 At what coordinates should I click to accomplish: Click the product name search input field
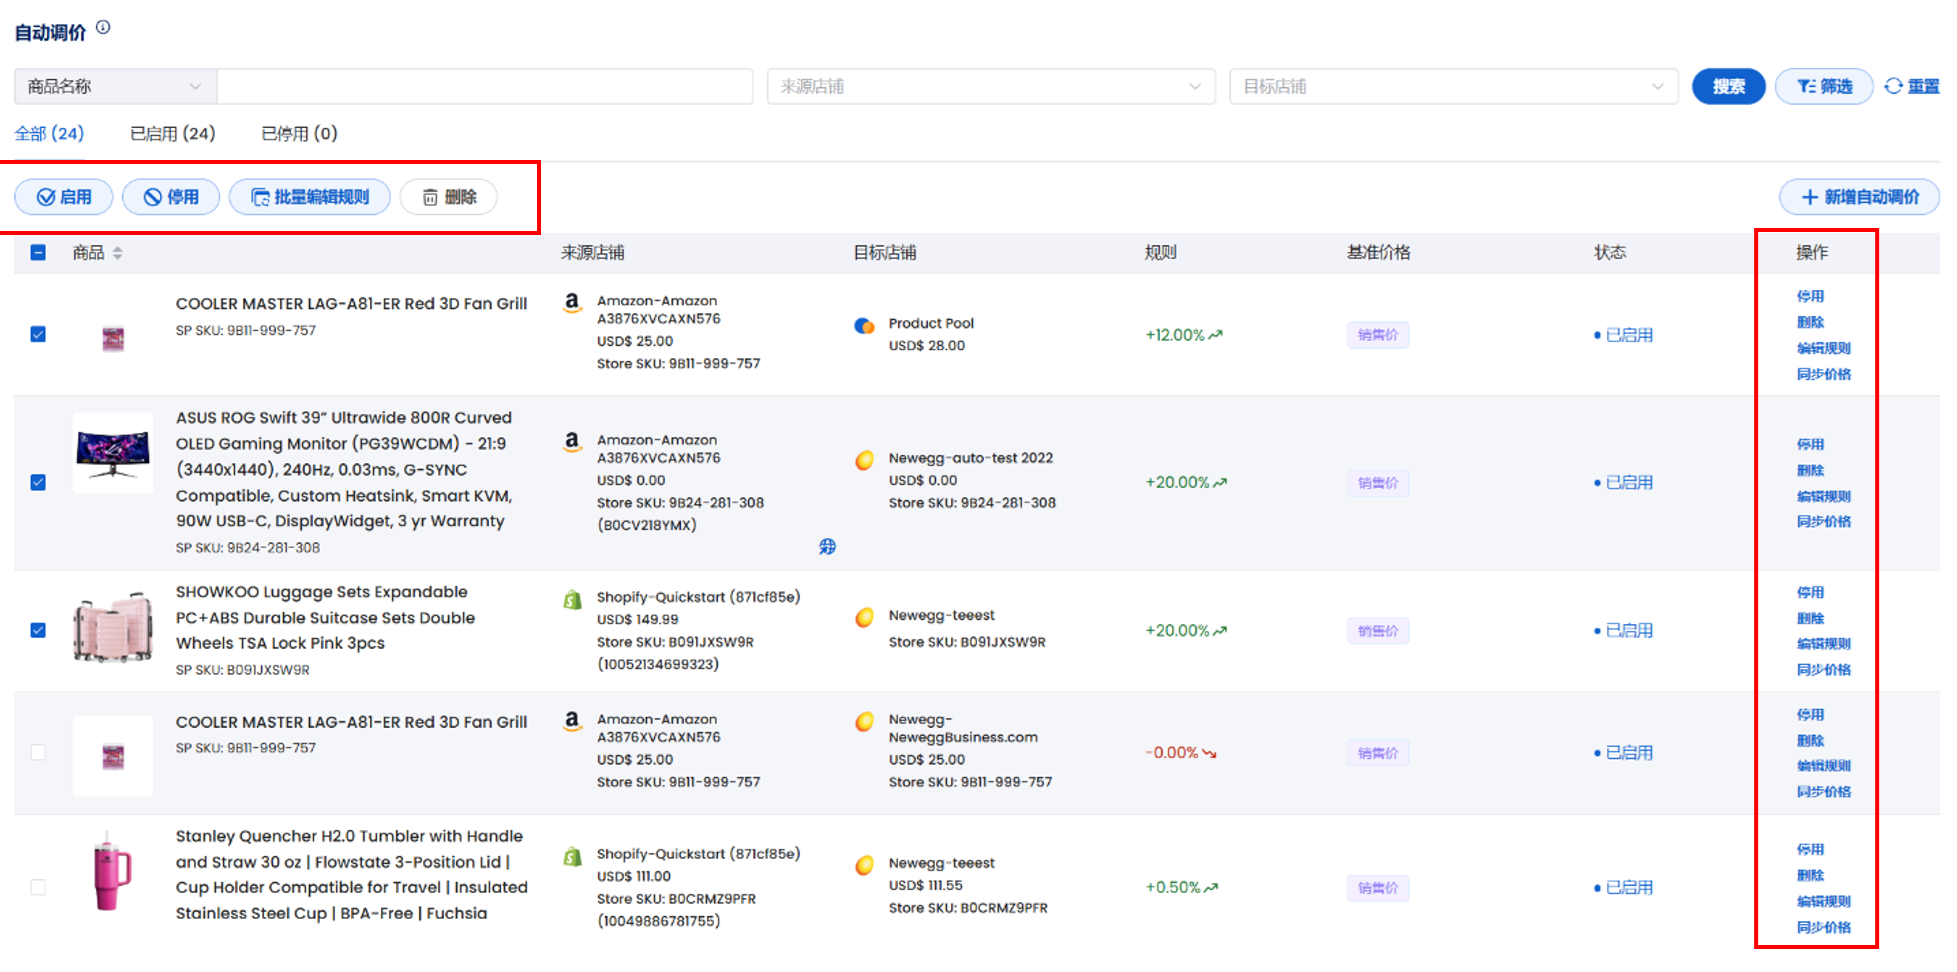click(484, 86)
